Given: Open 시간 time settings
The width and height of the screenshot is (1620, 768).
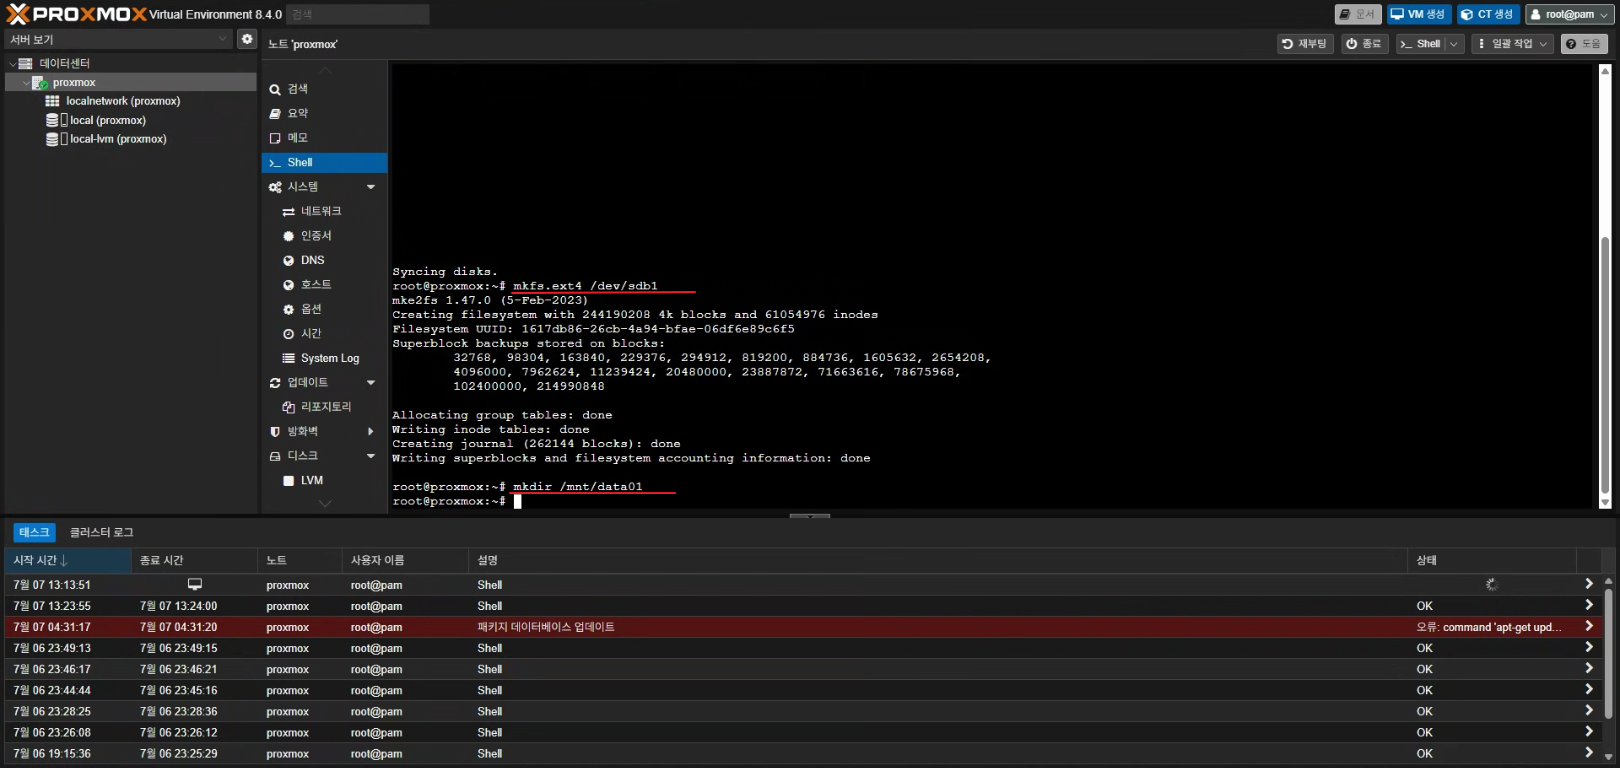Looking at the screenshot, I should pyautogui.click(x=324, y=334).
